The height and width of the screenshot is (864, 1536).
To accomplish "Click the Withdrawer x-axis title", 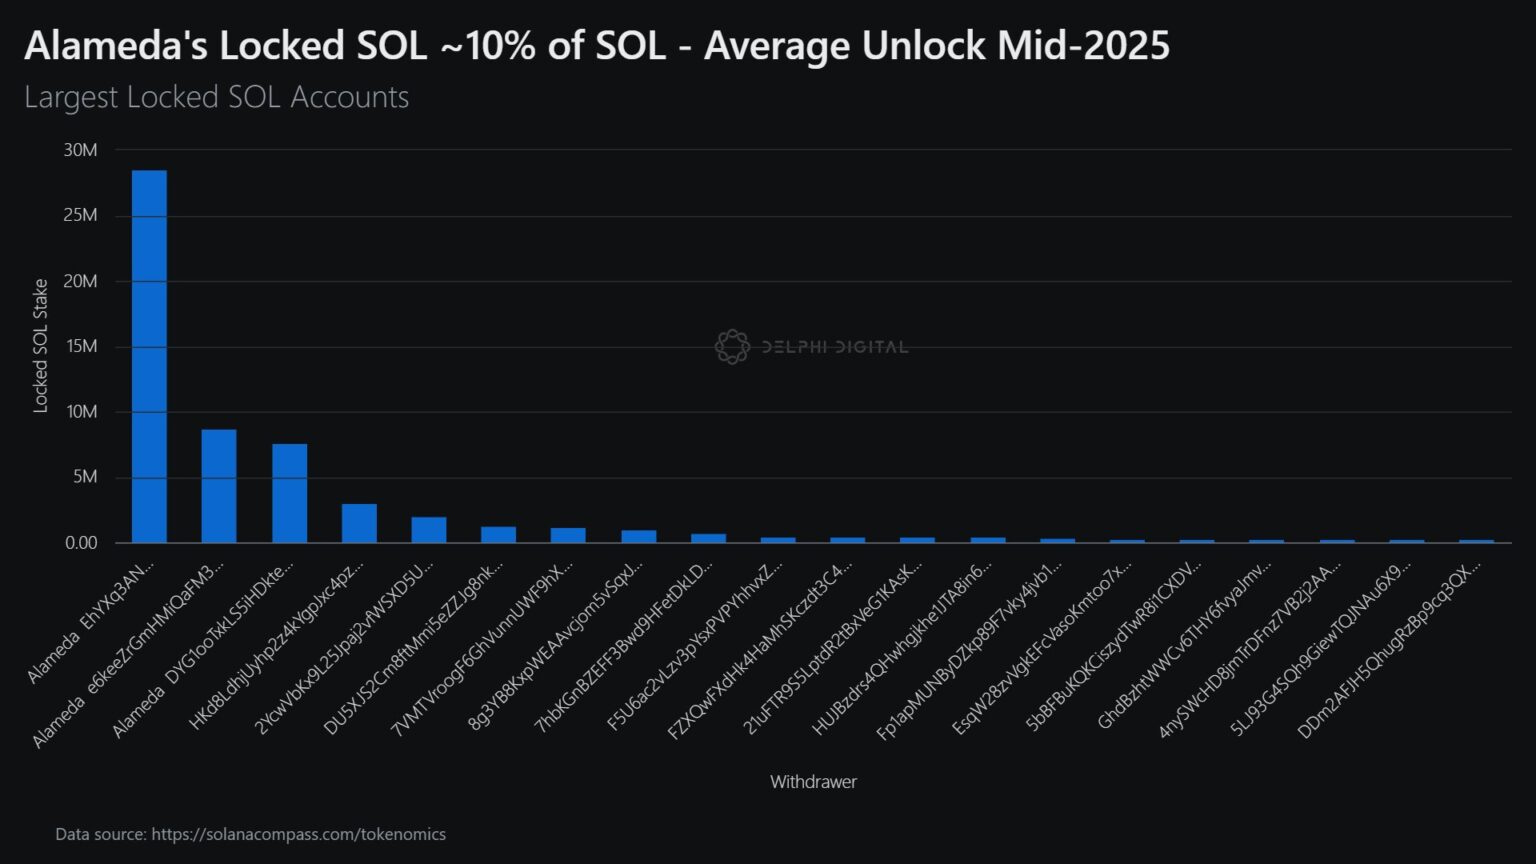I will point(813,782).
